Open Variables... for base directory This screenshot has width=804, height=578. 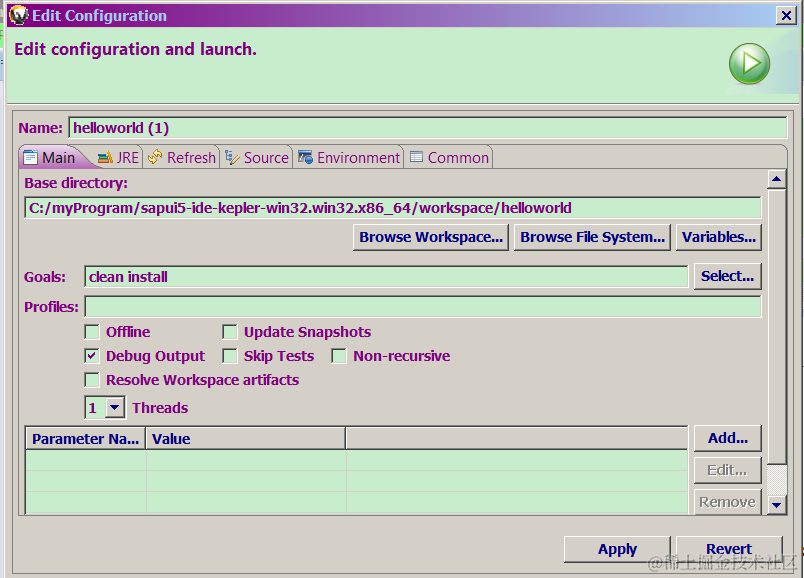pyautogui.click(x=718, y=237)
